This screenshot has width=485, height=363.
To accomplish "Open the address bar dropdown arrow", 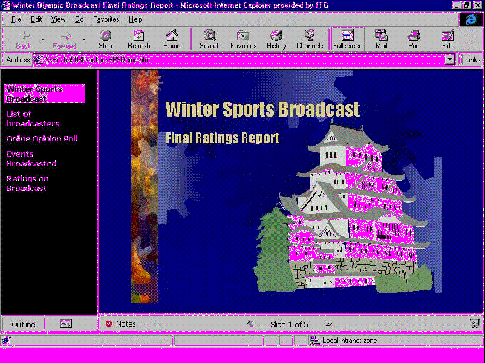I will click(x=450, y=60).
